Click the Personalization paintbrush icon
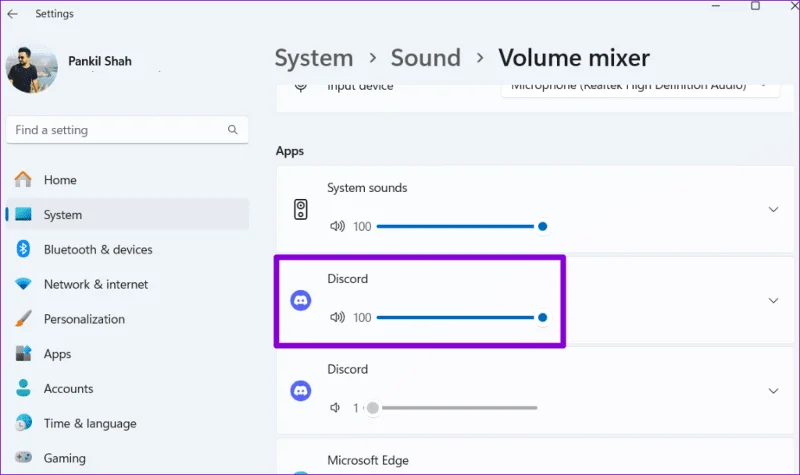This screenshot has width=800, height=475. pyautogui.click(x=23, y=318)
